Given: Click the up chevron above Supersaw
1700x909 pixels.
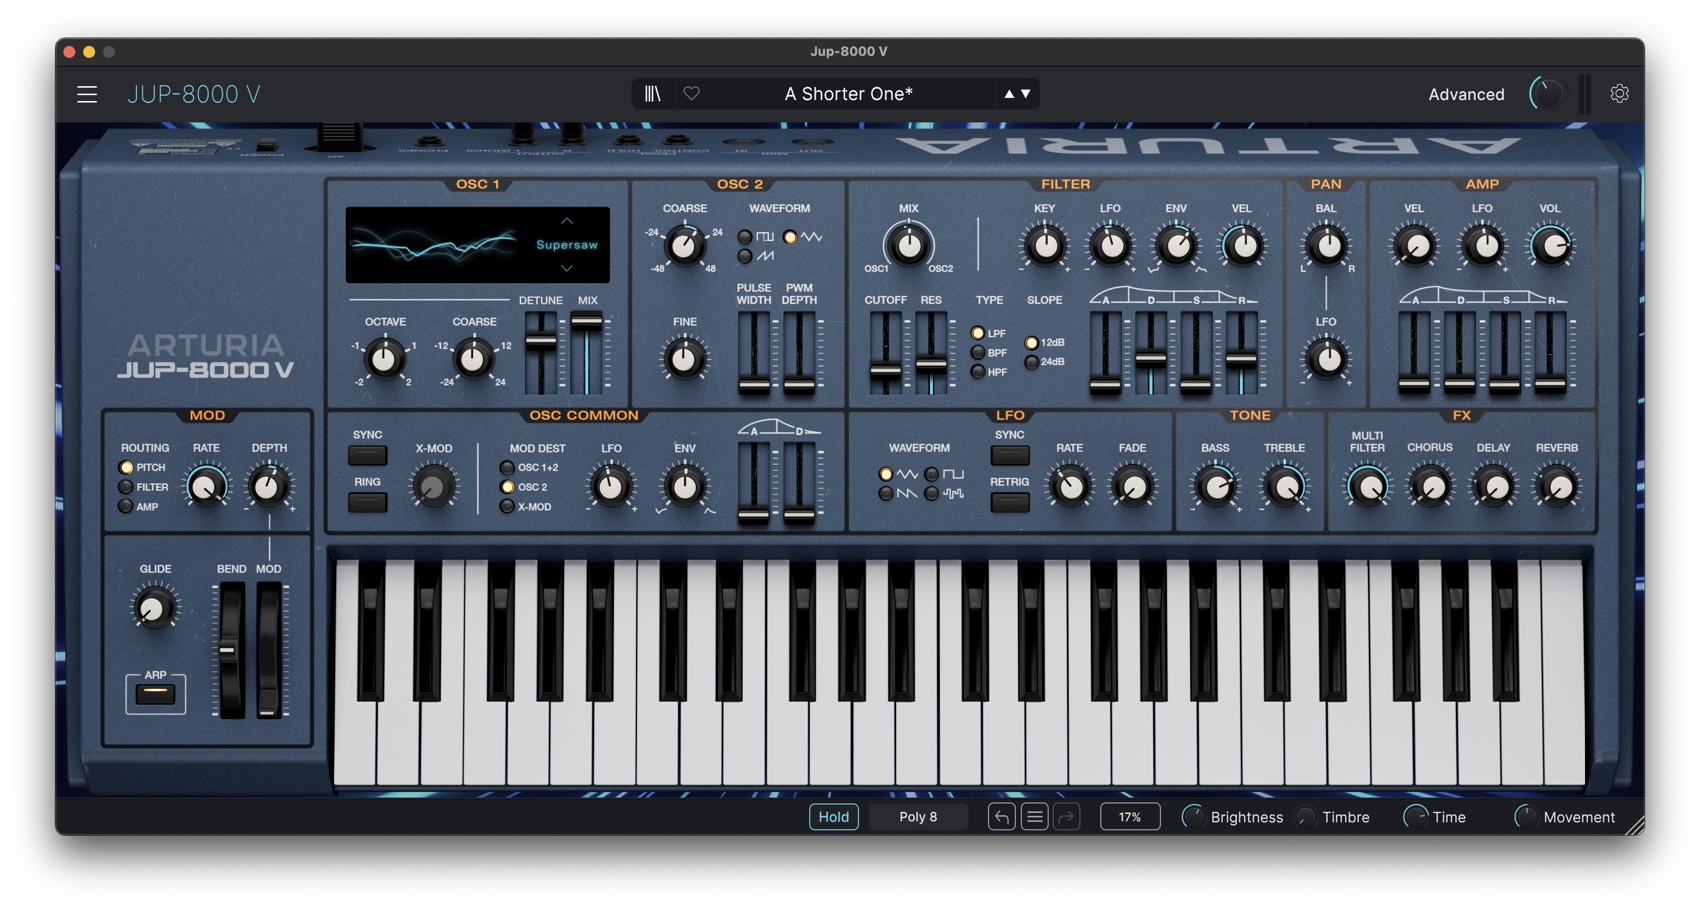Looking at the screenshot, I should coord(565,222).
